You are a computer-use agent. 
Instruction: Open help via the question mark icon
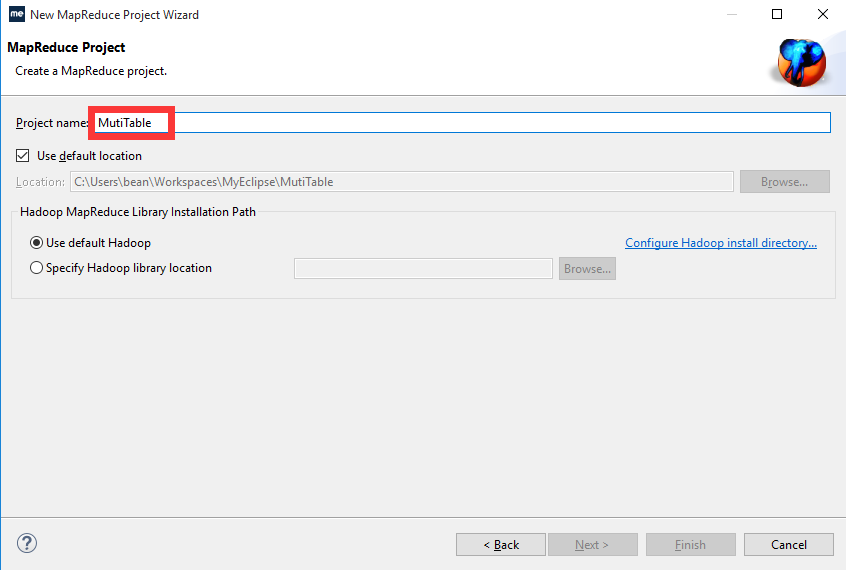pyautogui.click(x=28, y=544)
